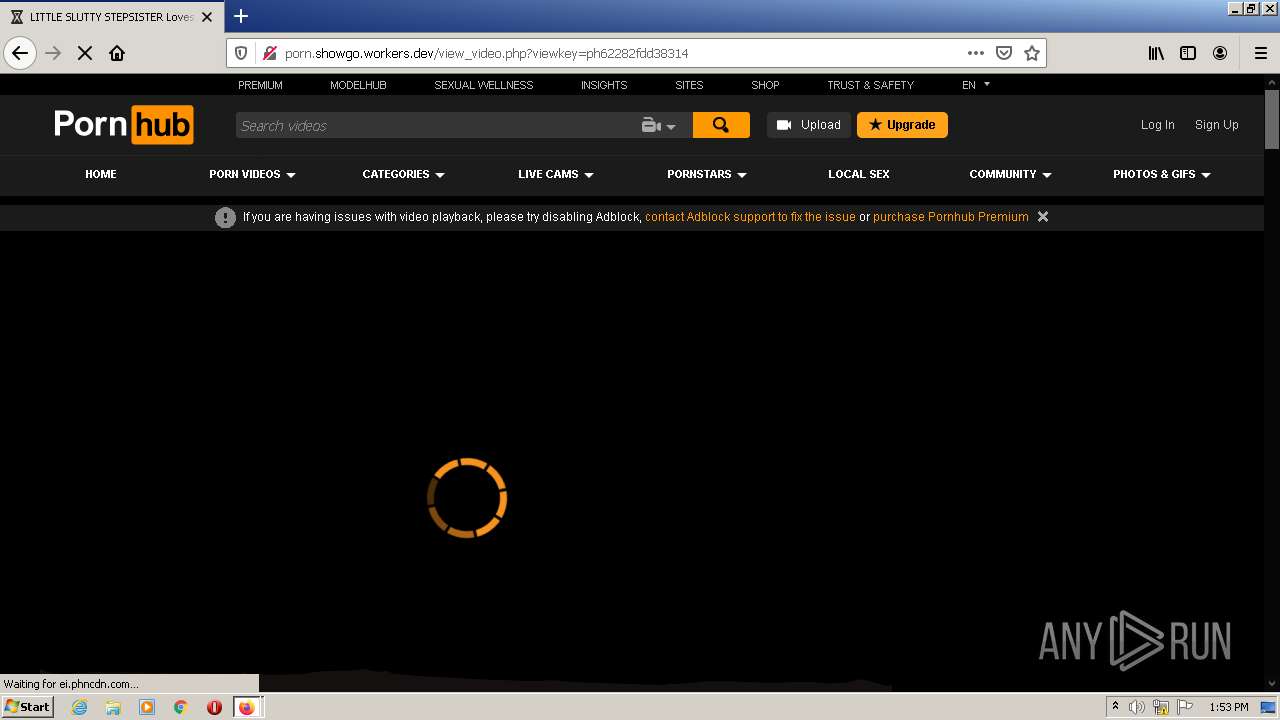Stop page loading with the X button
Screen dimensions: 1280x720
tap(85, 53)
